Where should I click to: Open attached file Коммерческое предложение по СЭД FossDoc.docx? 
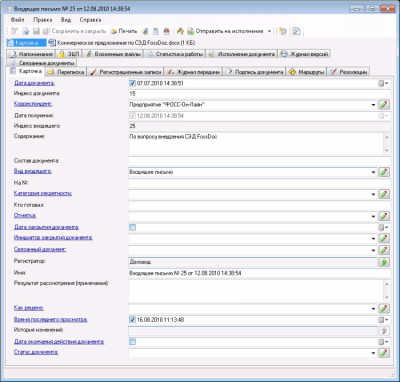[x=122, y=43]
